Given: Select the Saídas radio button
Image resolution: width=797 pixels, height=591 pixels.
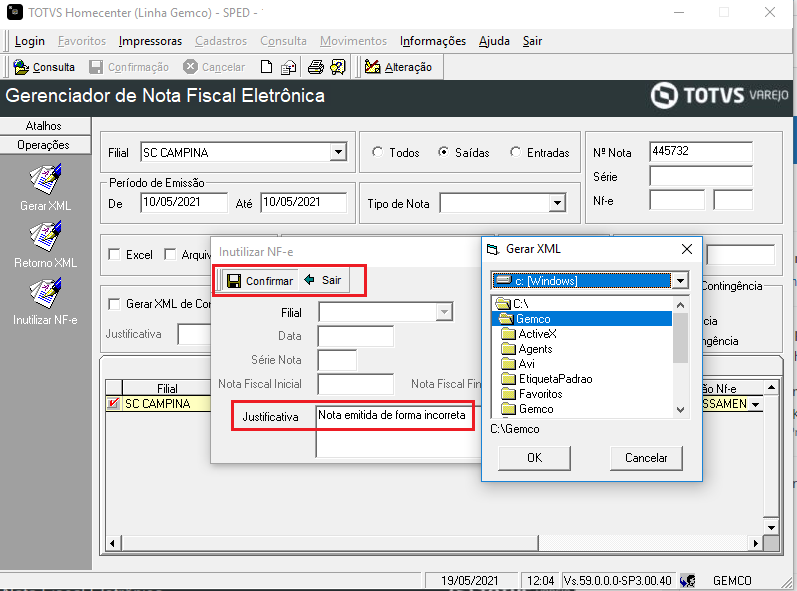Looking at the screenshot, I should coord(444,152).
